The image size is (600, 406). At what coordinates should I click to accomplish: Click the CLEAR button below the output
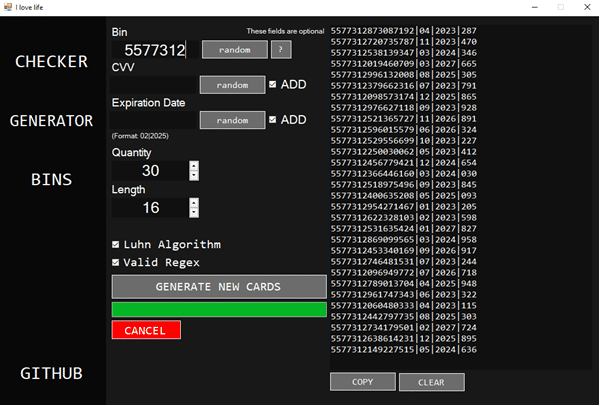[432, 382]
